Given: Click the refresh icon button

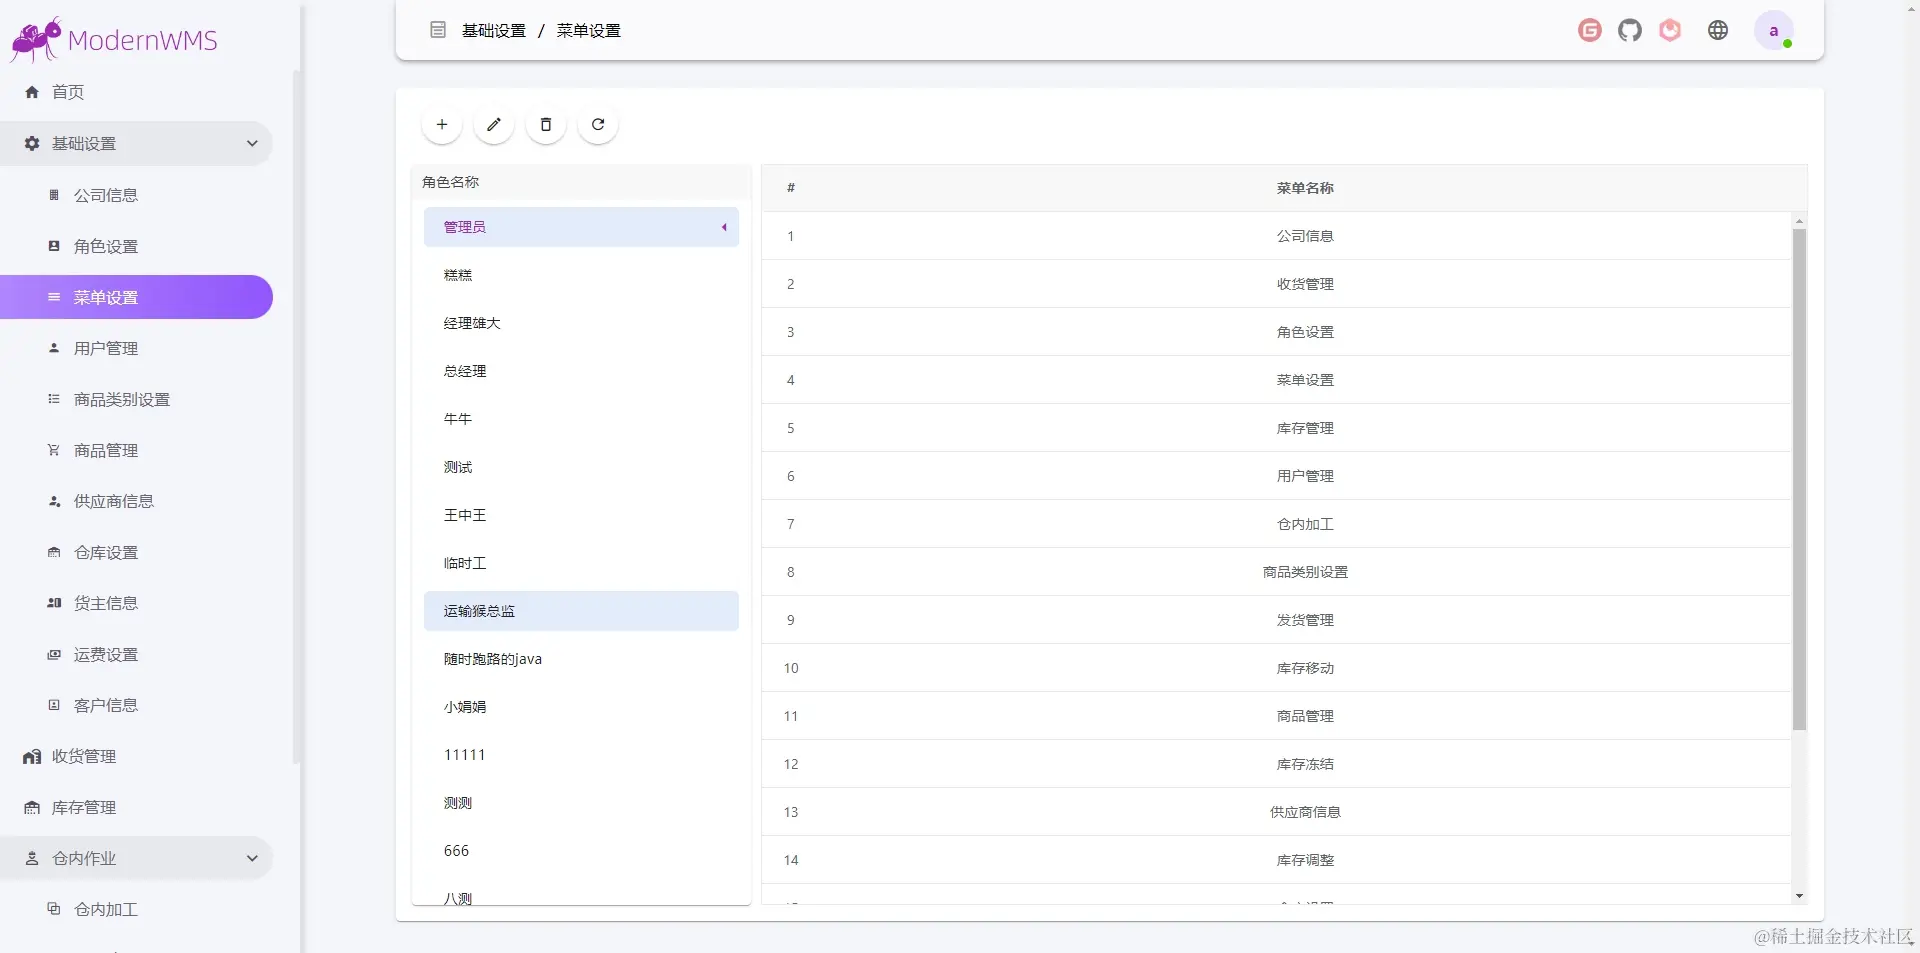Looking at the screenshot, I should pyautogui.click(x=598, y=125).
